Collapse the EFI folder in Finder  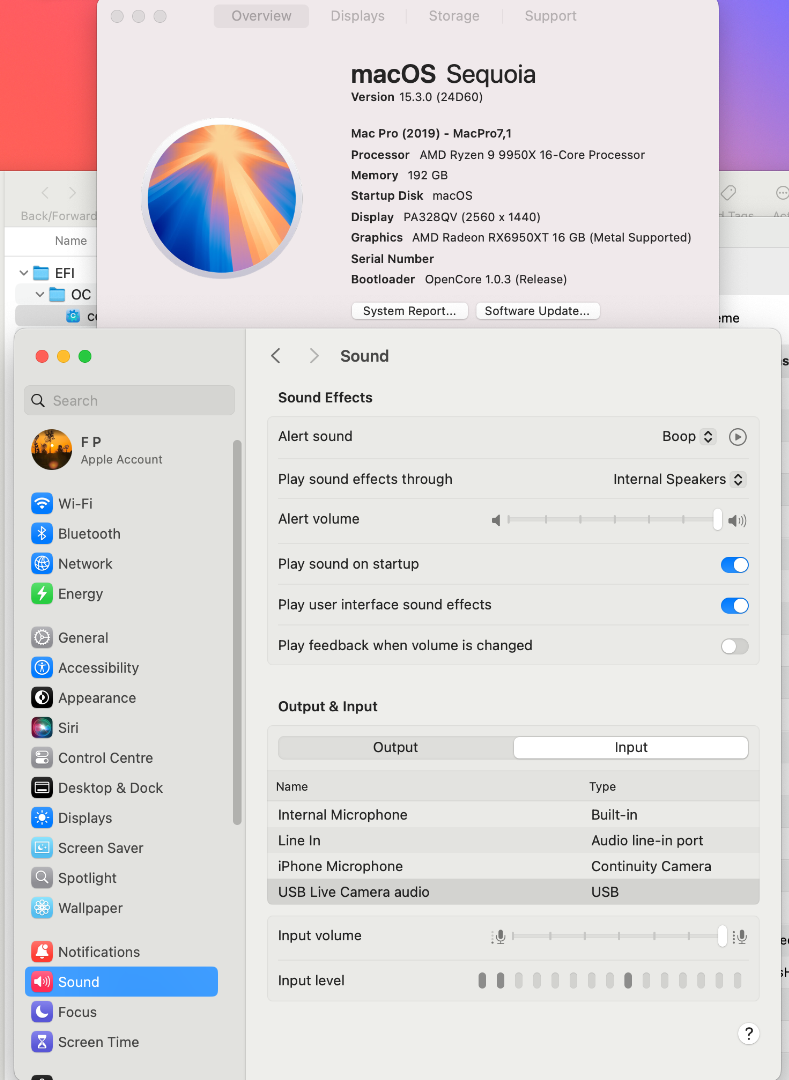(x=24, y=273)
